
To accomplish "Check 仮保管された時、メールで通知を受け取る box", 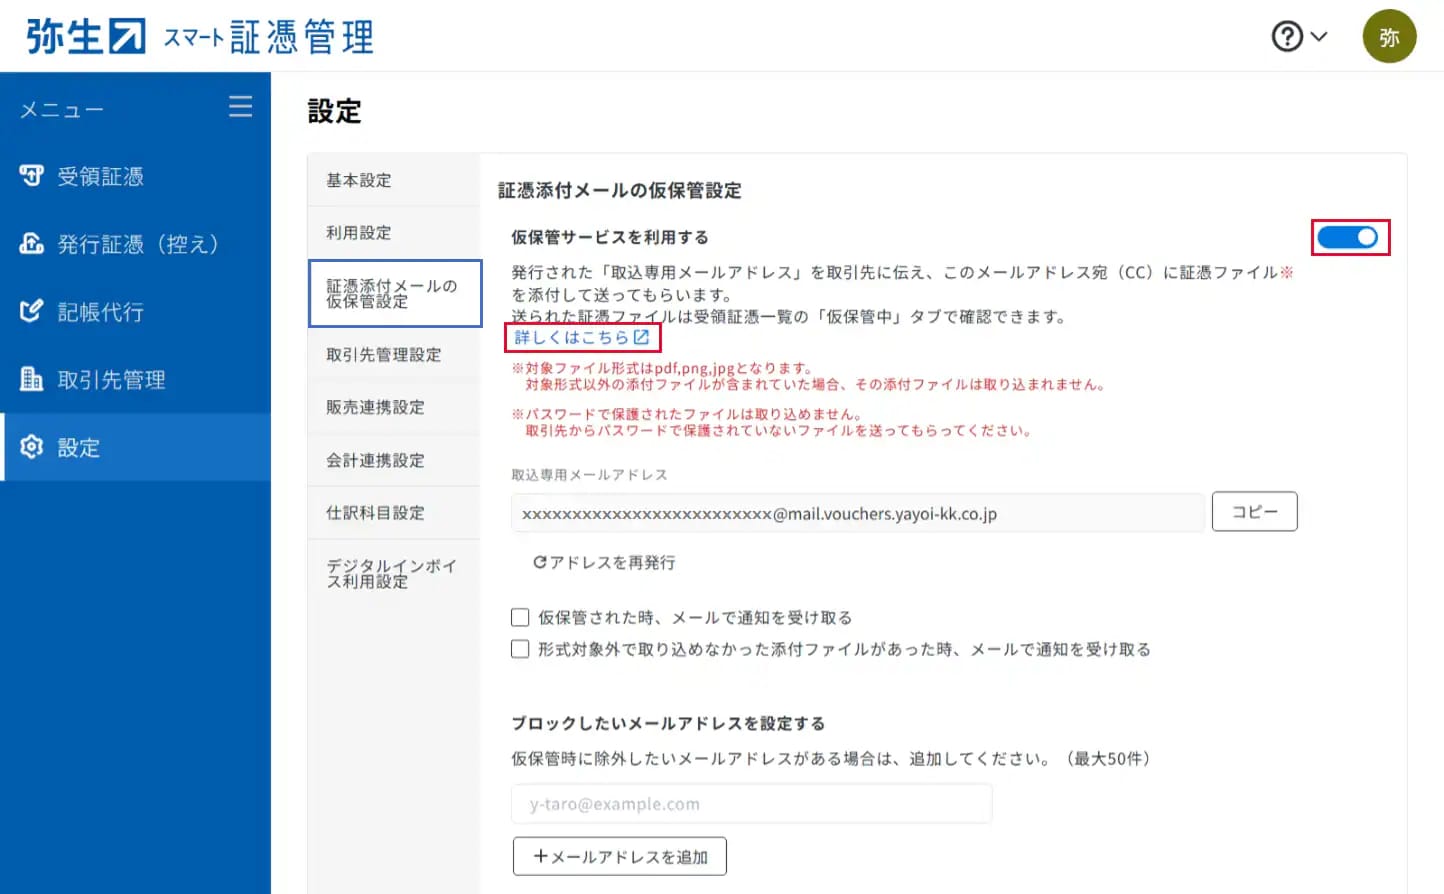I will [x=520, y=617].
